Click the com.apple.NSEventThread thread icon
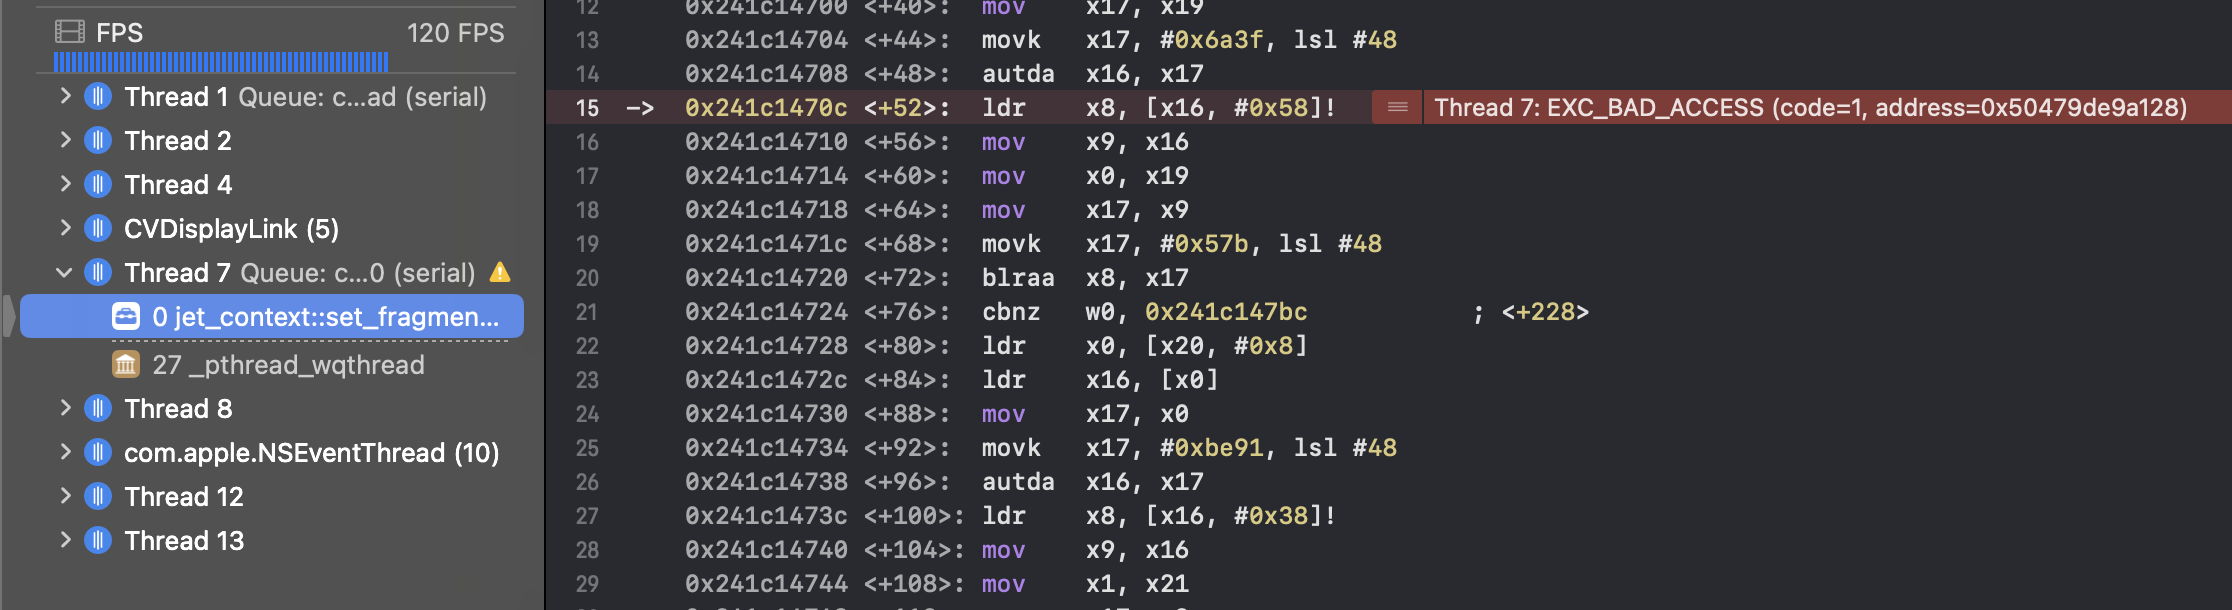This screenshot has height=610, width=2232. click(97, 453)
